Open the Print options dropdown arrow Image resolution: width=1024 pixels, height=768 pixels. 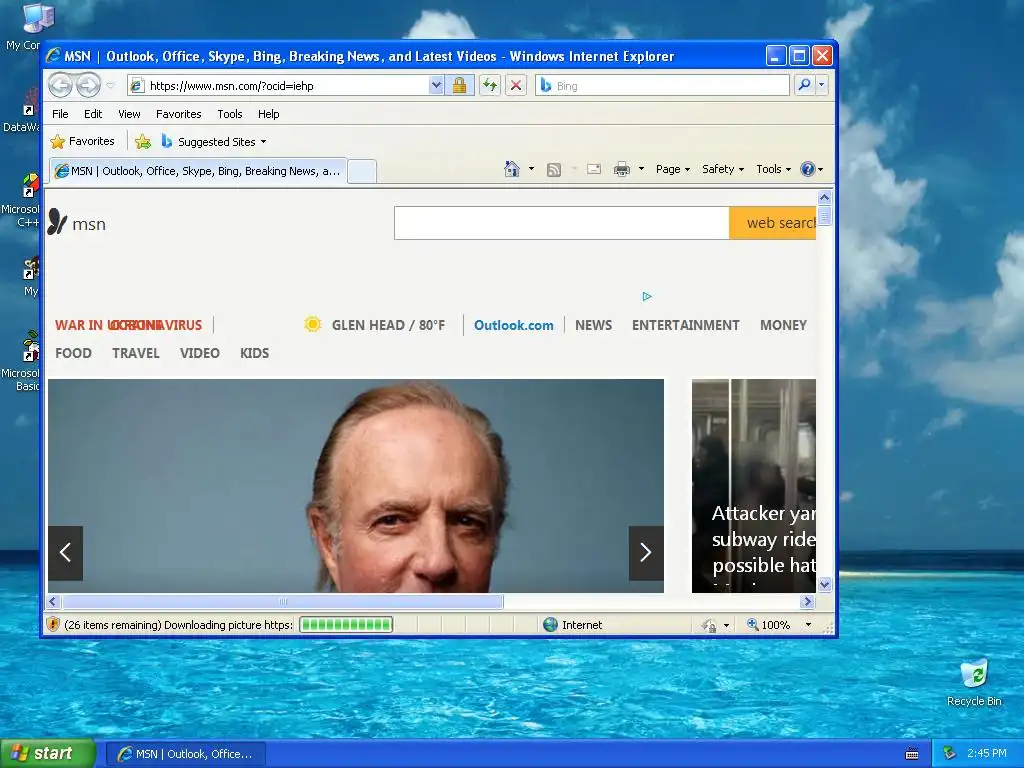[641, 169]
